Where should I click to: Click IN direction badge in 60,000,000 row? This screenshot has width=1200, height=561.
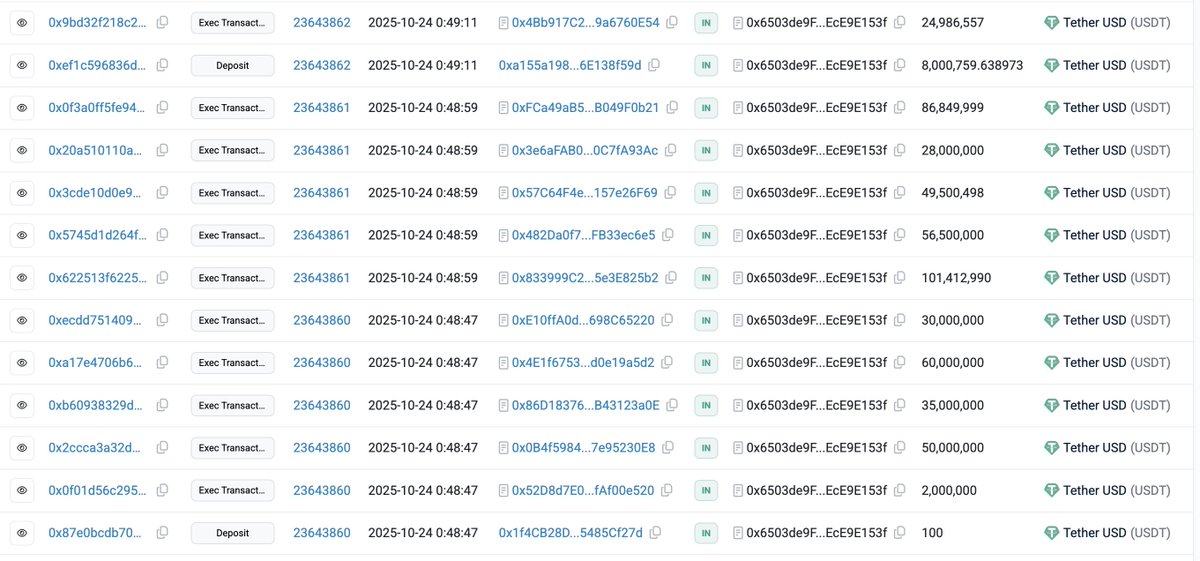point(706,362)
